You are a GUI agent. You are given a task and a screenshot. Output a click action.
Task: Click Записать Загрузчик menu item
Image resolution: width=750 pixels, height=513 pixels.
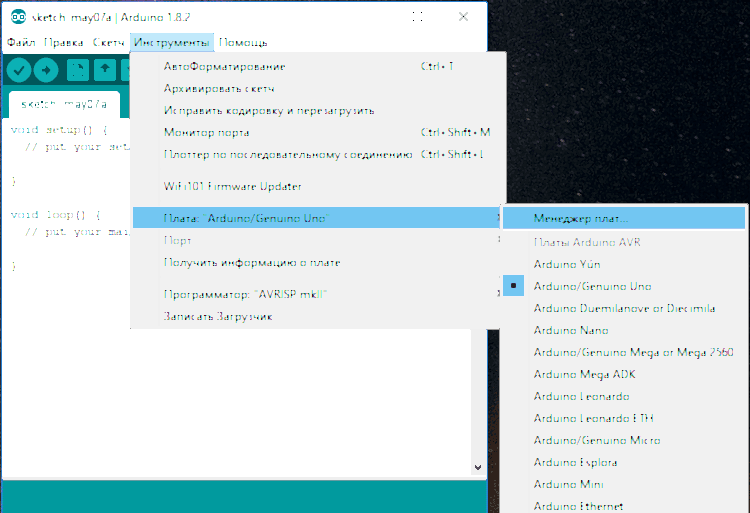218,316
